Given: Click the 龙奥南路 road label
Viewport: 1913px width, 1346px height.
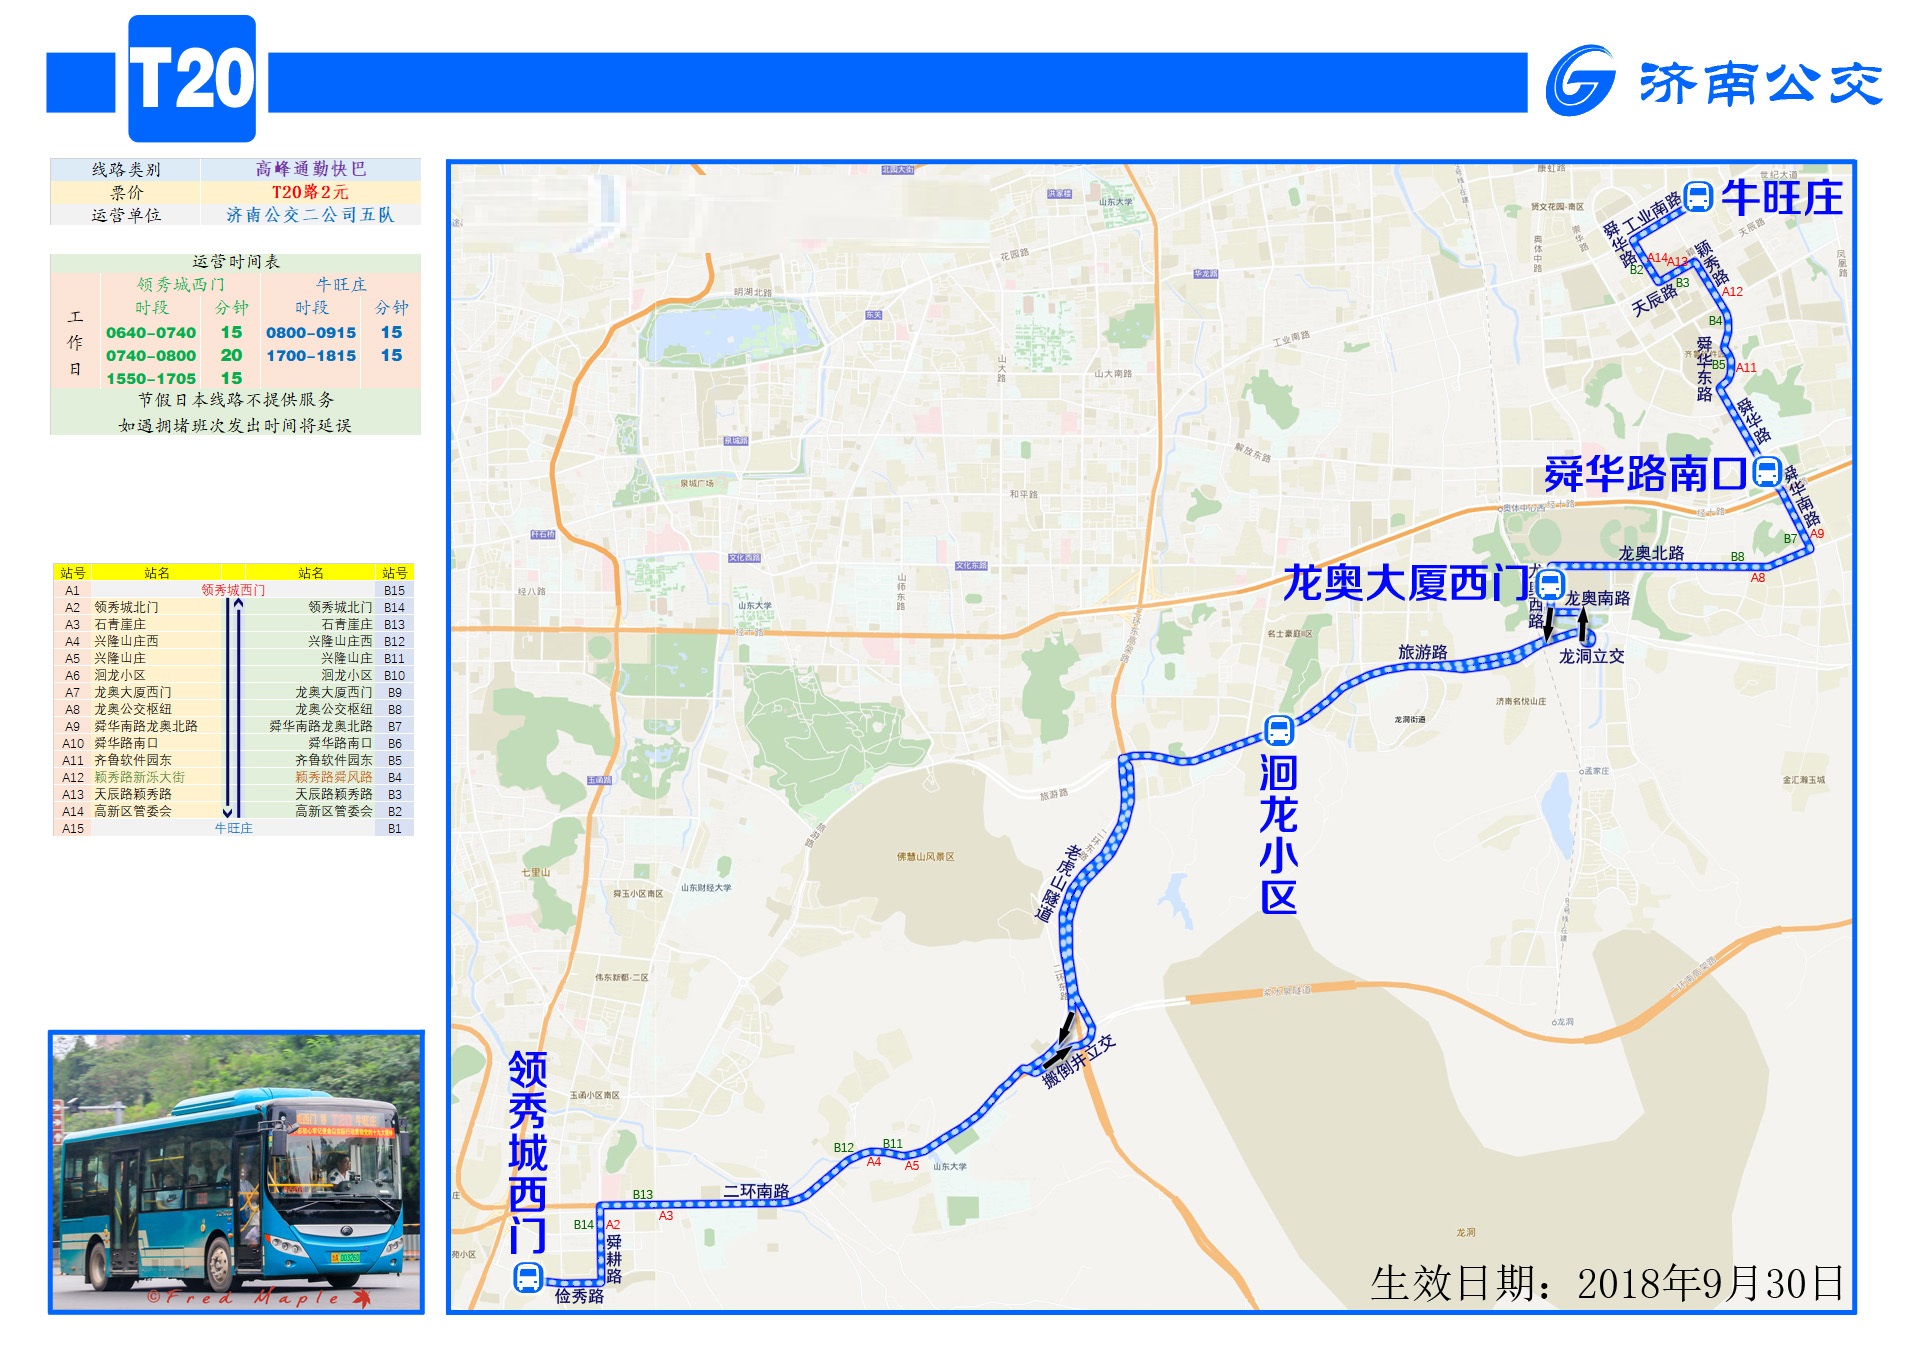Looking at the screenshot, I should (1597, 598).
